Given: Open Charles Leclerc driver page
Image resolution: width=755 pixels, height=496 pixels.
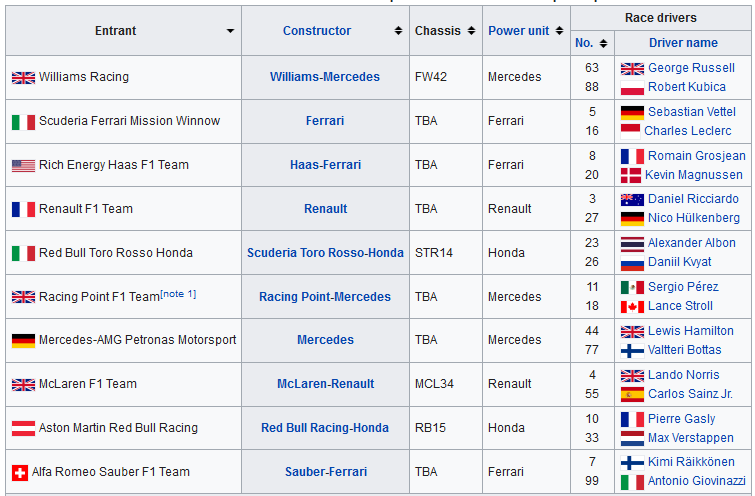Looking at the screenshot, I should (x=688, y=131).
